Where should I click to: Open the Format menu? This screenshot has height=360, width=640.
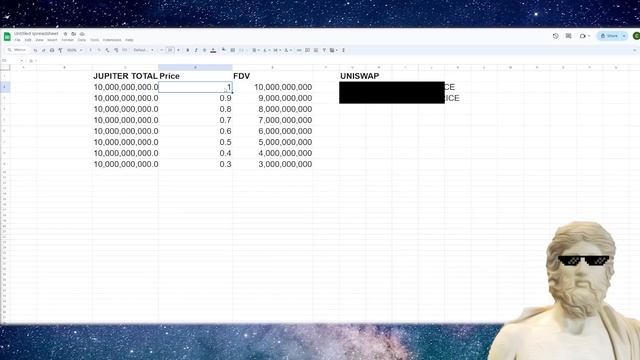click(x=67, y=40)
